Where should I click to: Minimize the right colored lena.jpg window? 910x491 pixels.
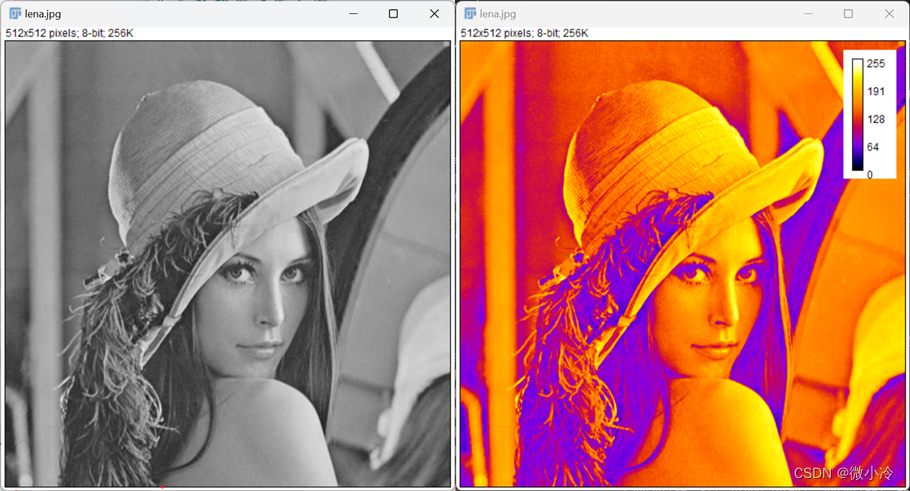pyautogui.click(x=808, y=13)
